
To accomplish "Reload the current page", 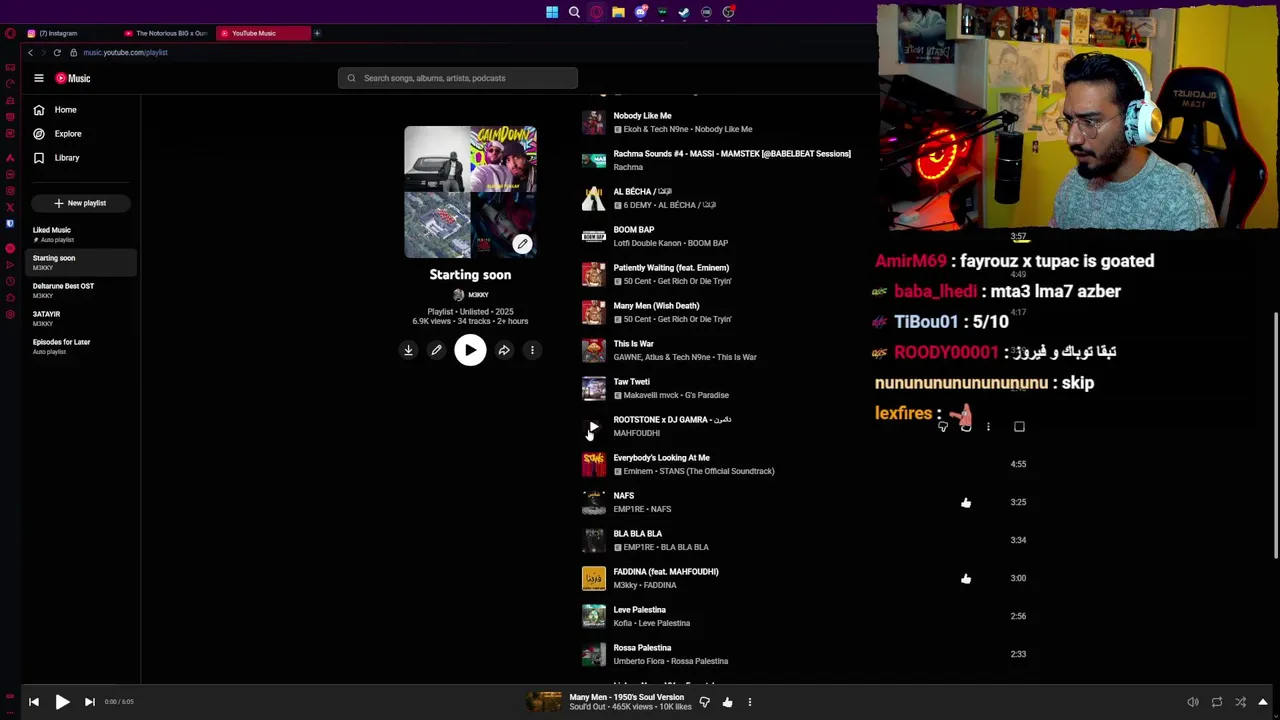I will click(57, 52).
